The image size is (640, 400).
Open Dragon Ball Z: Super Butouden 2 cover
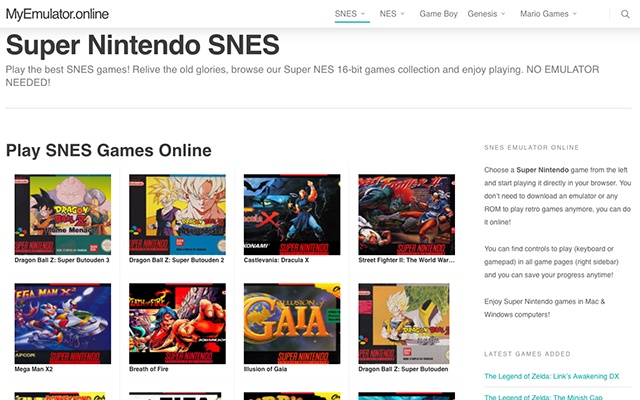point(178,214)
